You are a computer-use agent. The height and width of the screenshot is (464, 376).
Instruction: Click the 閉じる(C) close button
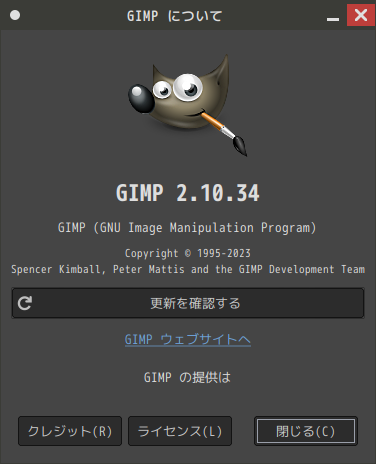306,431
